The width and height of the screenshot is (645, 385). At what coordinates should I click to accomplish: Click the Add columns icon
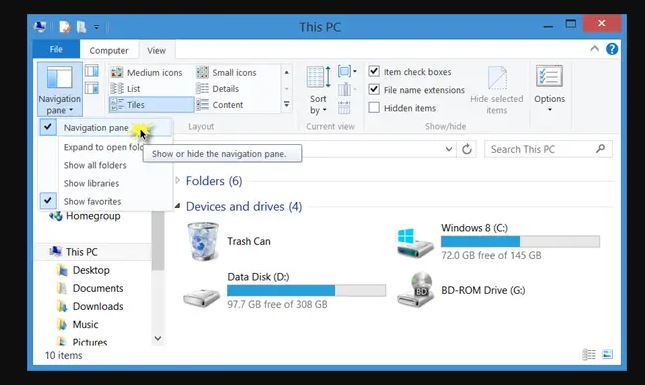[x=347, y=89]
